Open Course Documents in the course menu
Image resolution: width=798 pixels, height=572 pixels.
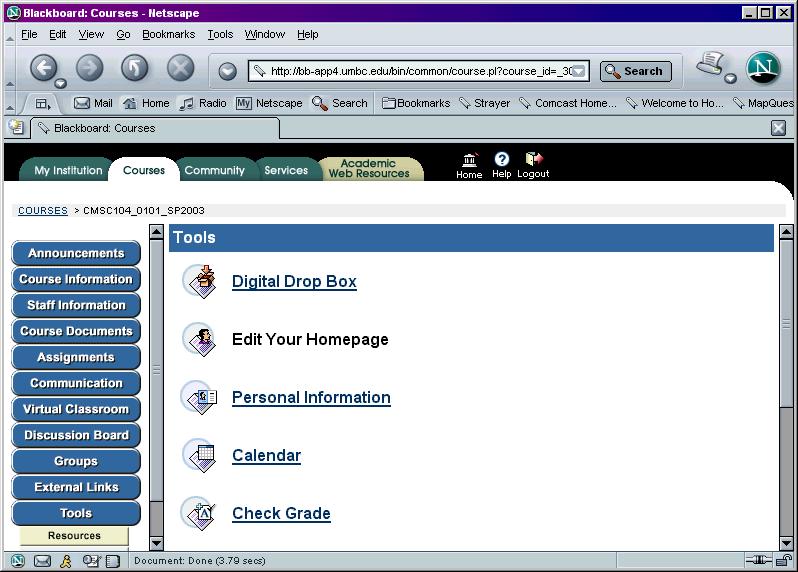click(x=76, y=331)
